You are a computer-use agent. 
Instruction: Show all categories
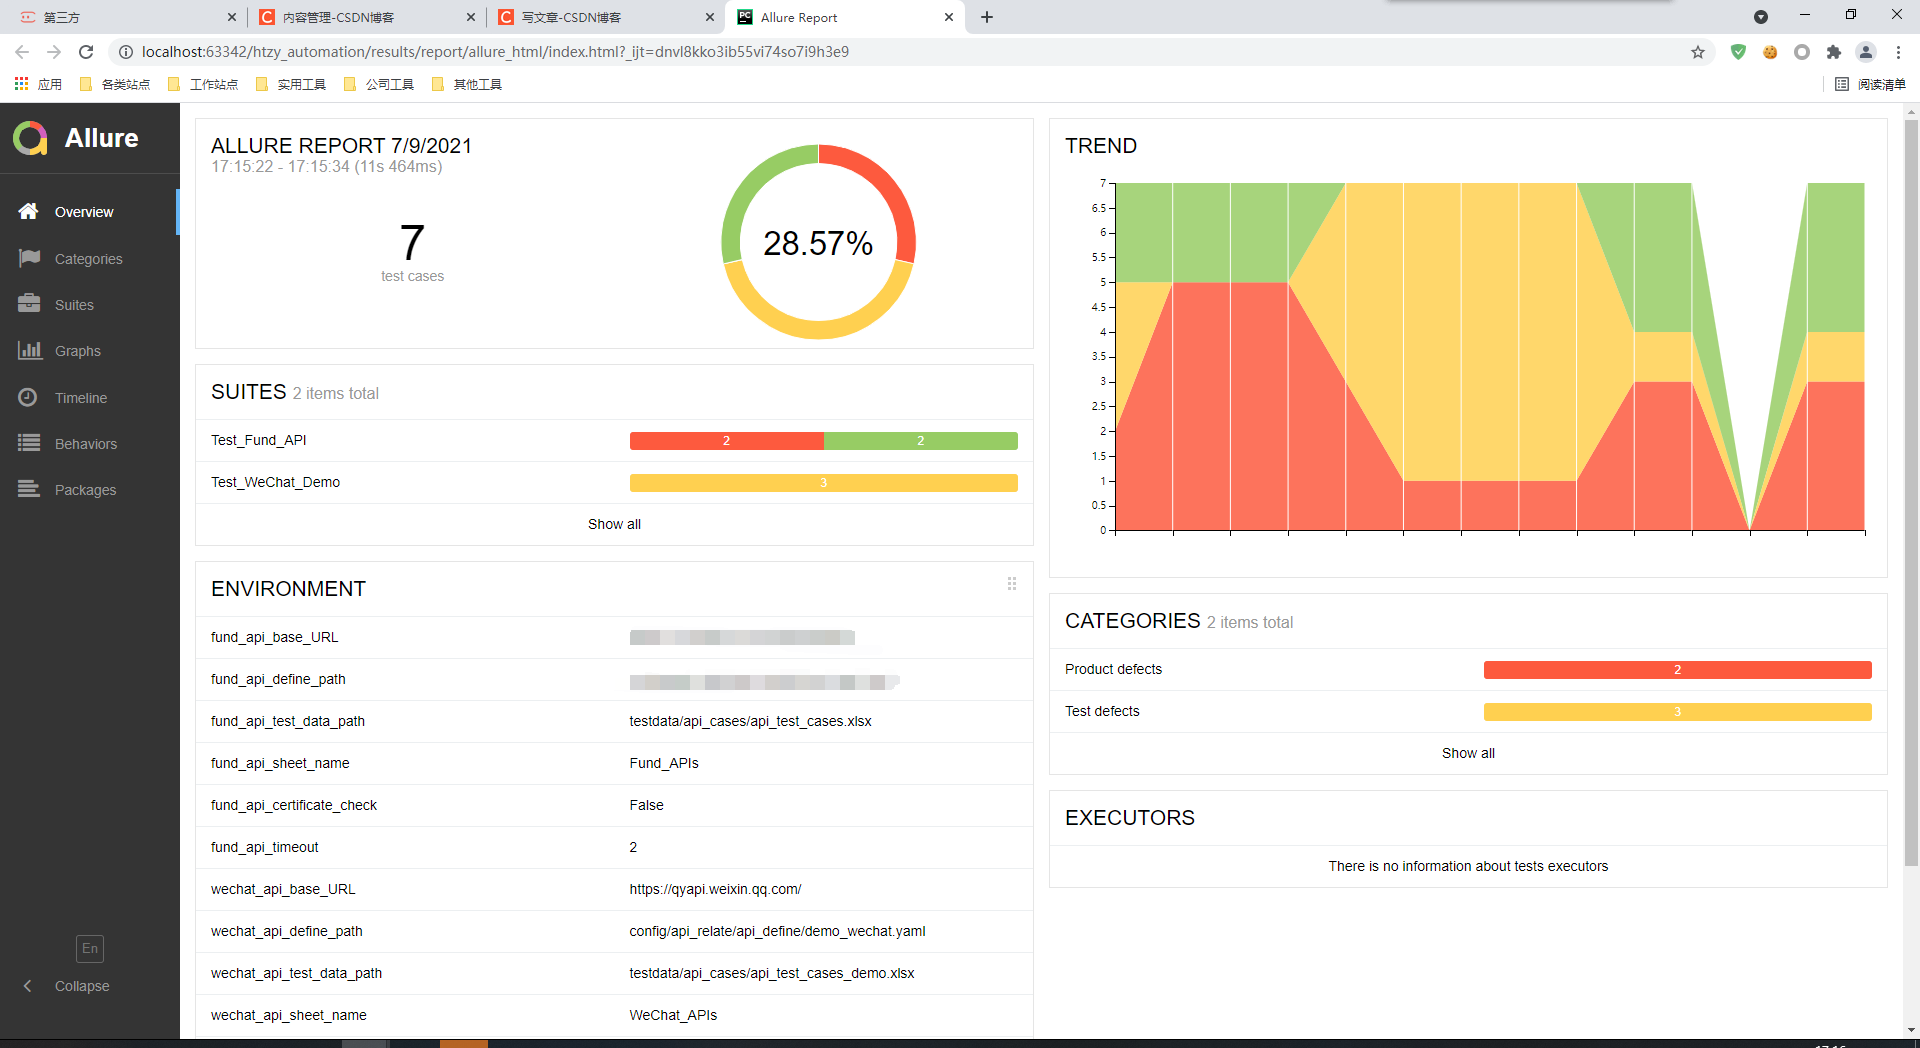1468,753
